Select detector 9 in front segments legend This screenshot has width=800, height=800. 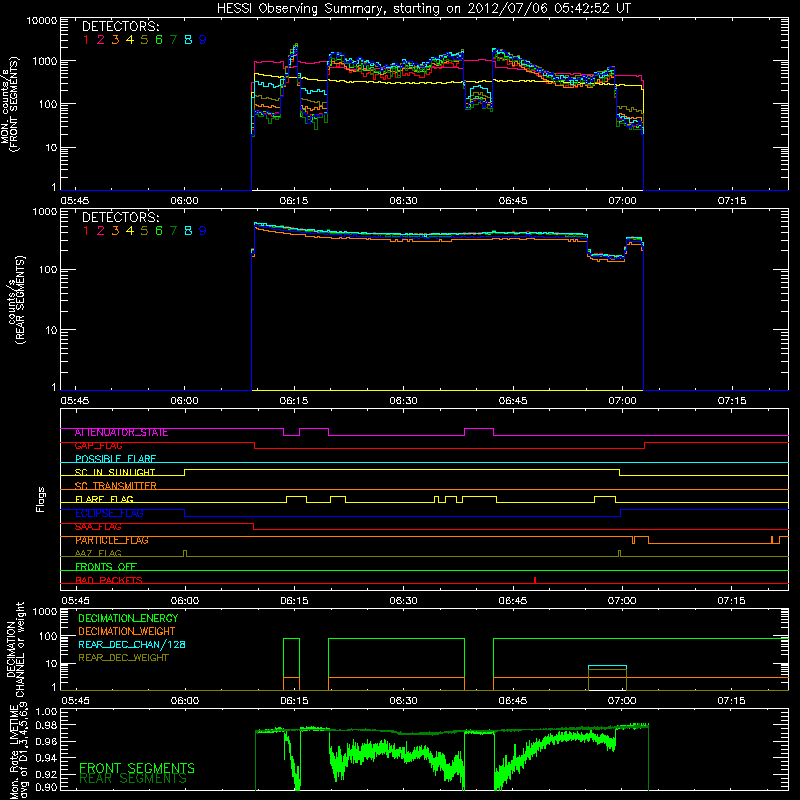click(203, 40)
